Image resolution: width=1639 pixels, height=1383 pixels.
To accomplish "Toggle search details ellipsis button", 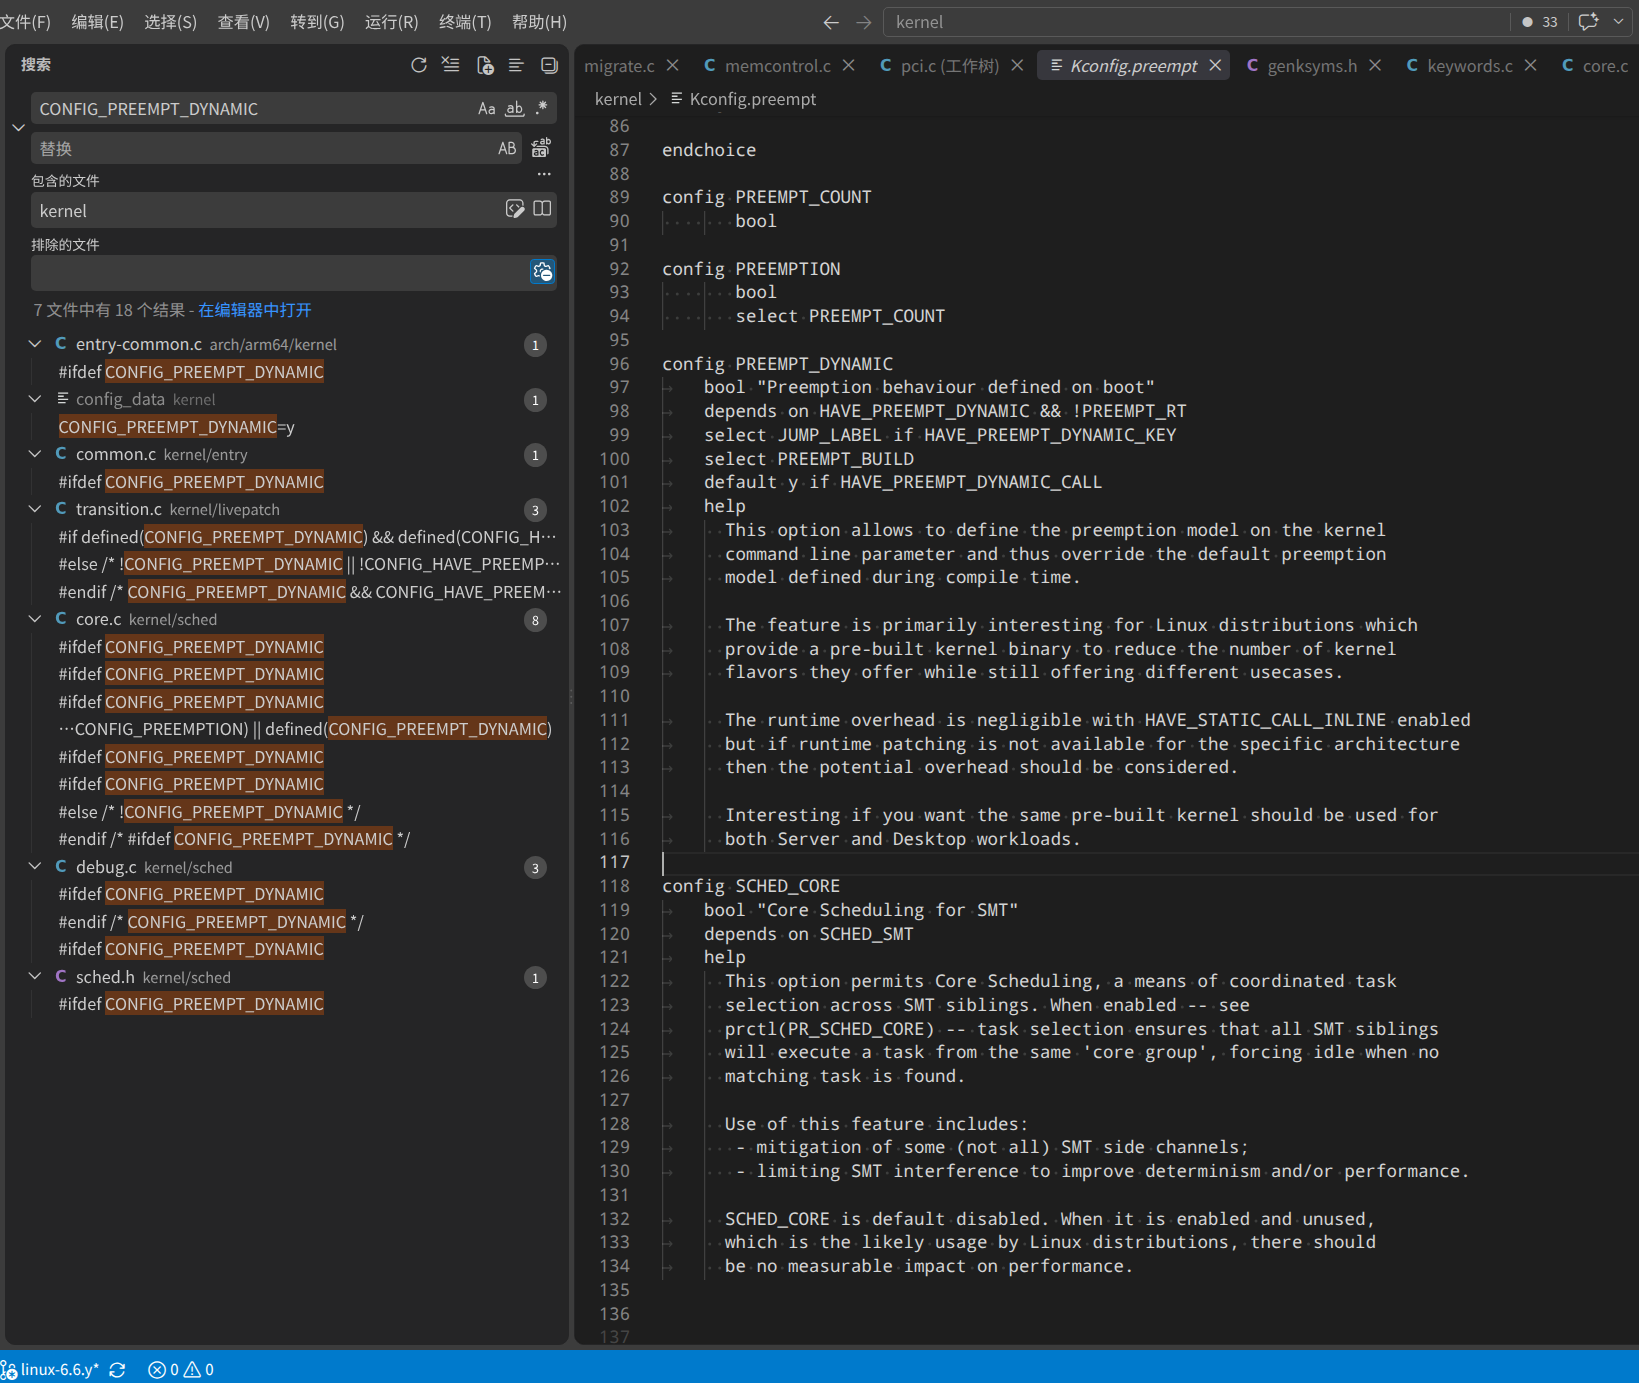I will [544, 174].
